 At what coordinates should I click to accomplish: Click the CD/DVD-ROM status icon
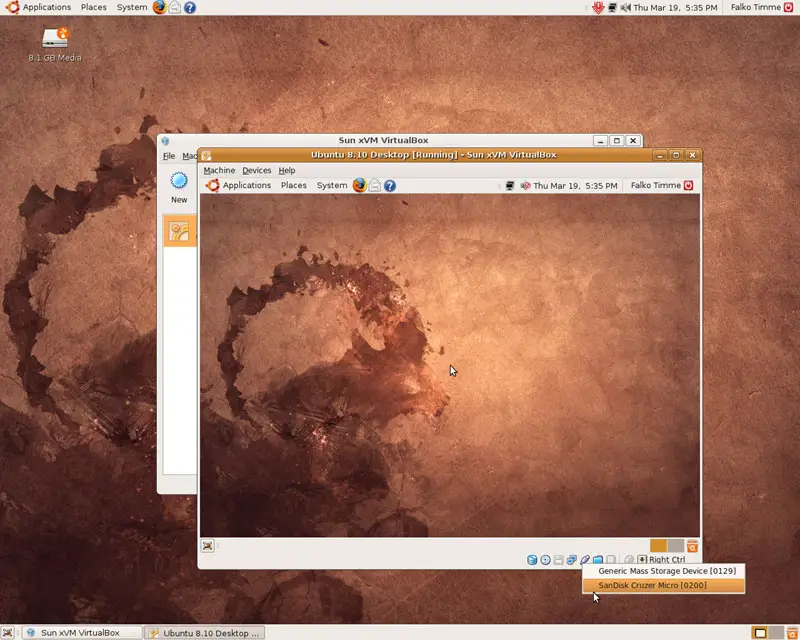tap(545, 560)
